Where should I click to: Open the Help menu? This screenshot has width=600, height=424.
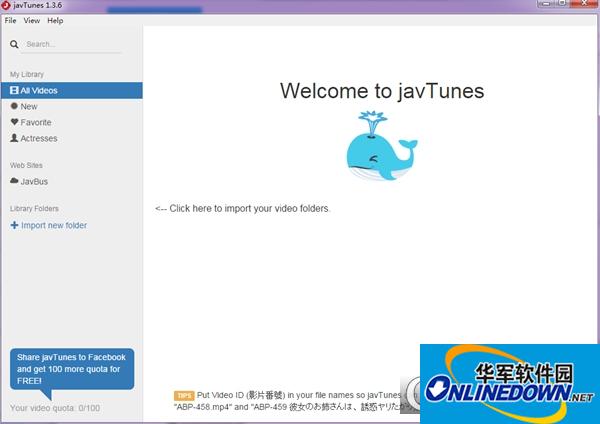(55, 21)
